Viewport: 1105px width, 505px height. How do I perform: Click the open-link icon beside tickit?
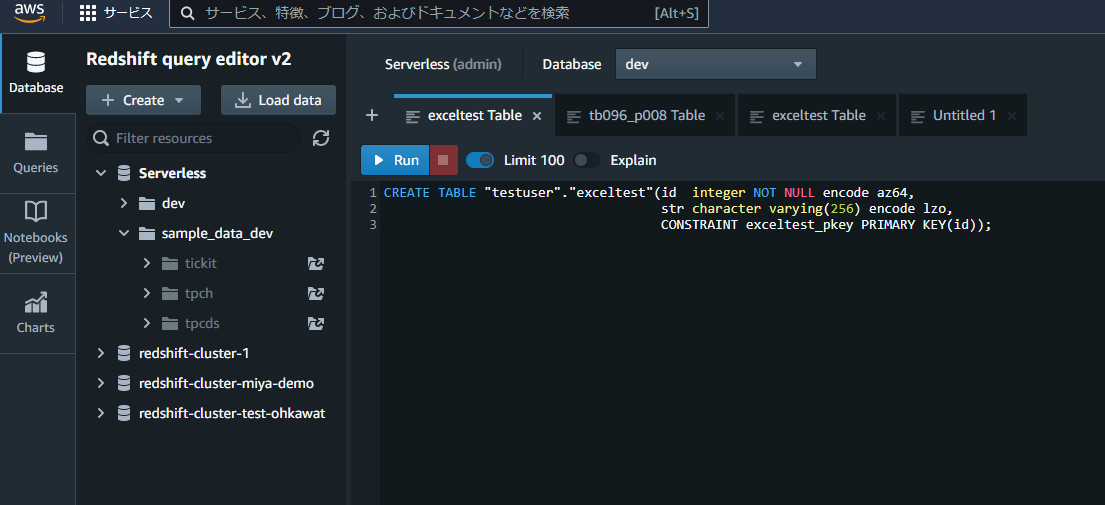click(x=316, y=263)
